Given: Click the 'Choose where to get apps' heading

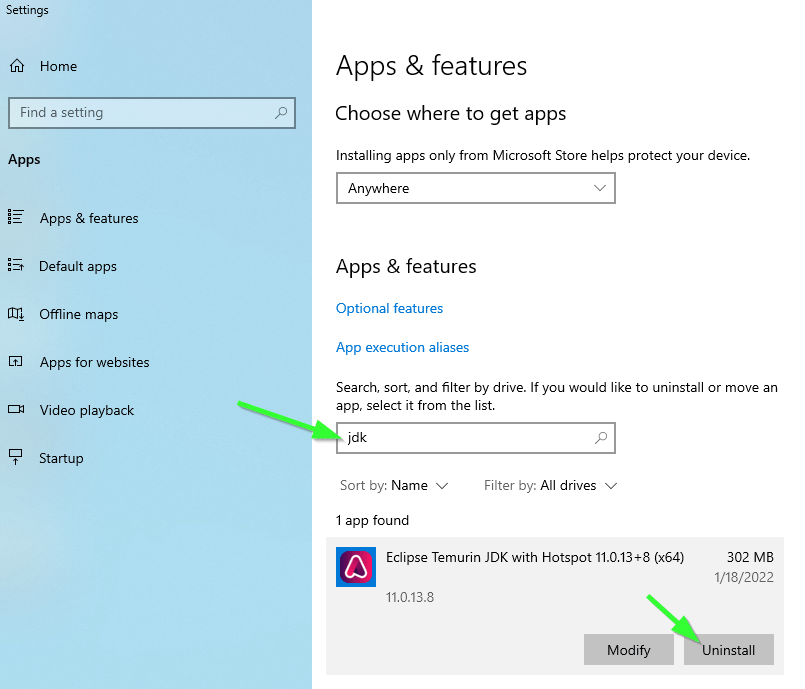Looking at the screenshot, I should 450,114.
